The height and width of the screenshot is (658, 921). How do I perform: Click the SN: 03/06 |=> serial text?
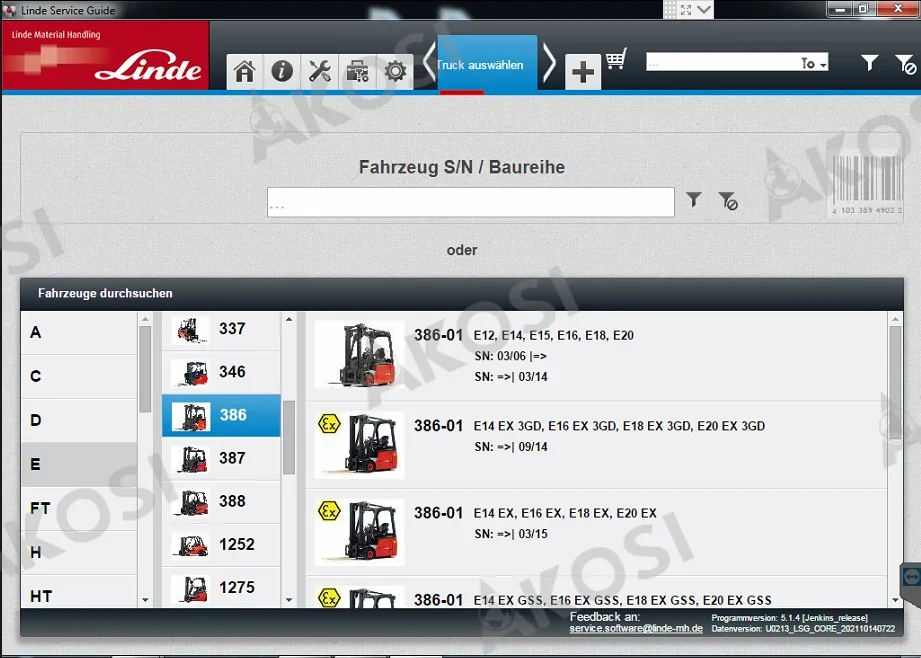click(510, 356)
